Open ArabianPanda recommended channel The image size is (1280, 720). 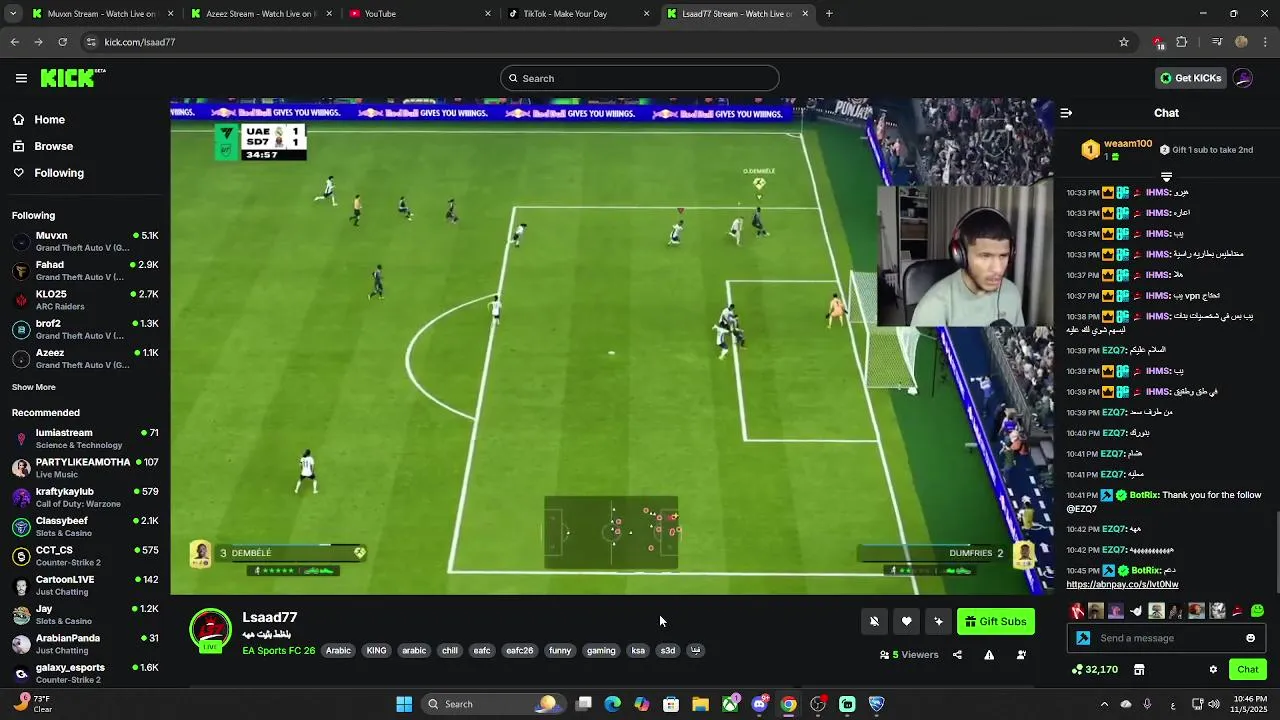click(x=85, y=644)
